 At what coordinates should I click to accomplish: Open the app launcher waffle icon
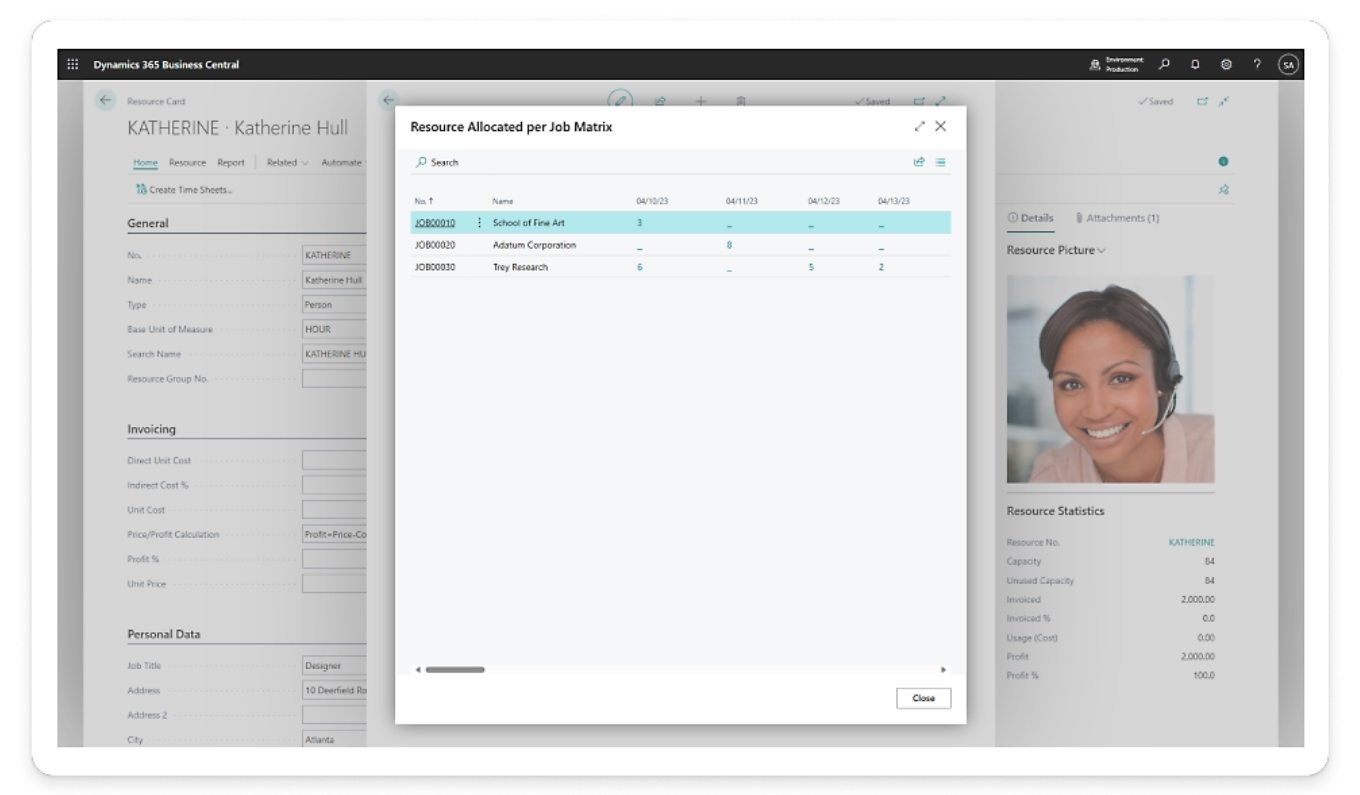[73, 65]
